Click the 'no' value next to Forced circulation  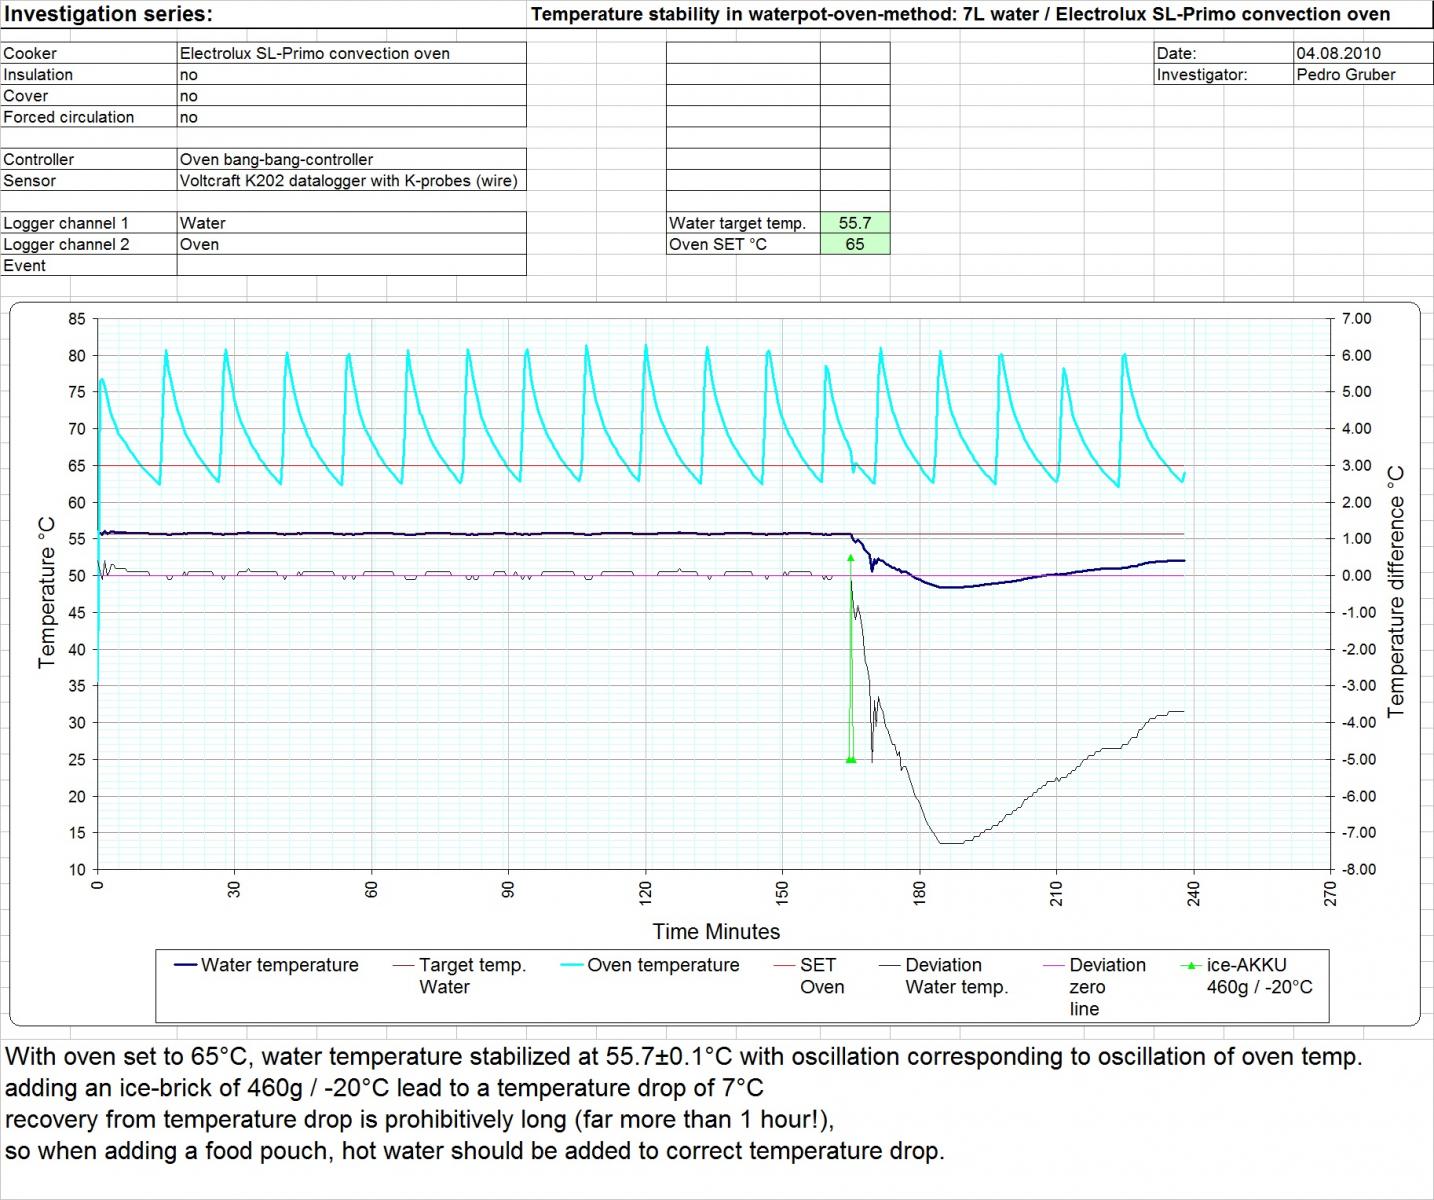click(351, 116)
